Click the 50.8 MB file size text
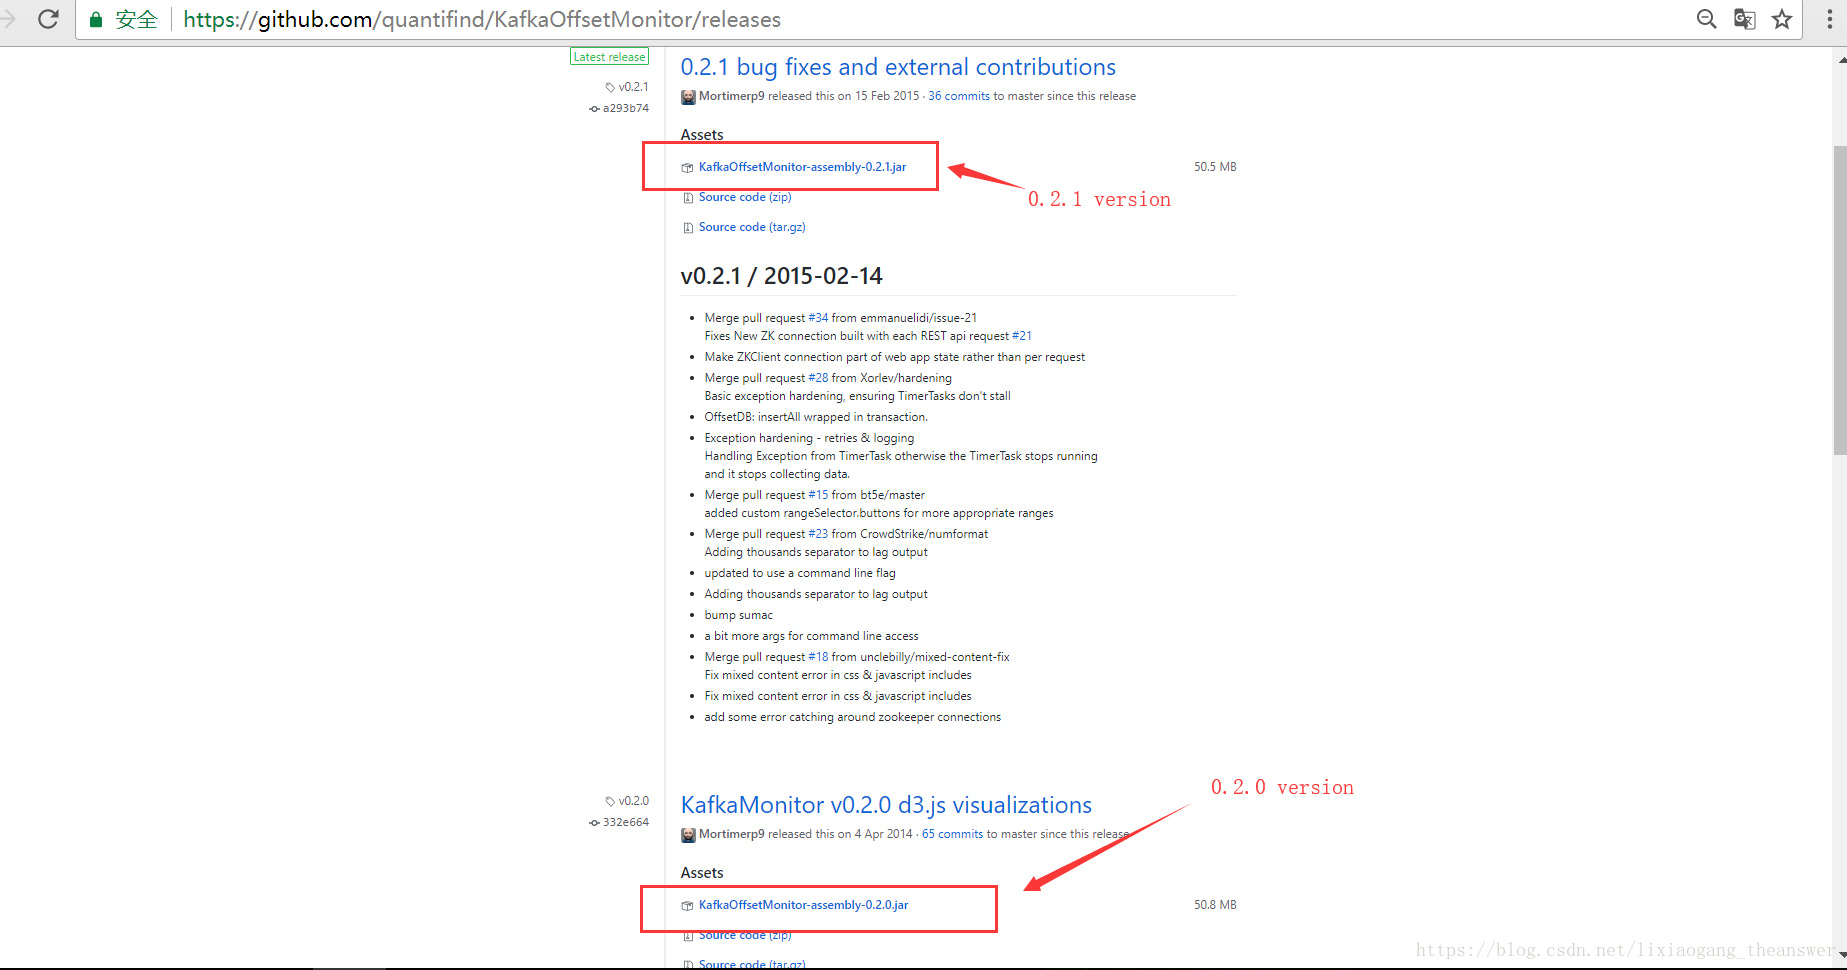 [1215, 905]
